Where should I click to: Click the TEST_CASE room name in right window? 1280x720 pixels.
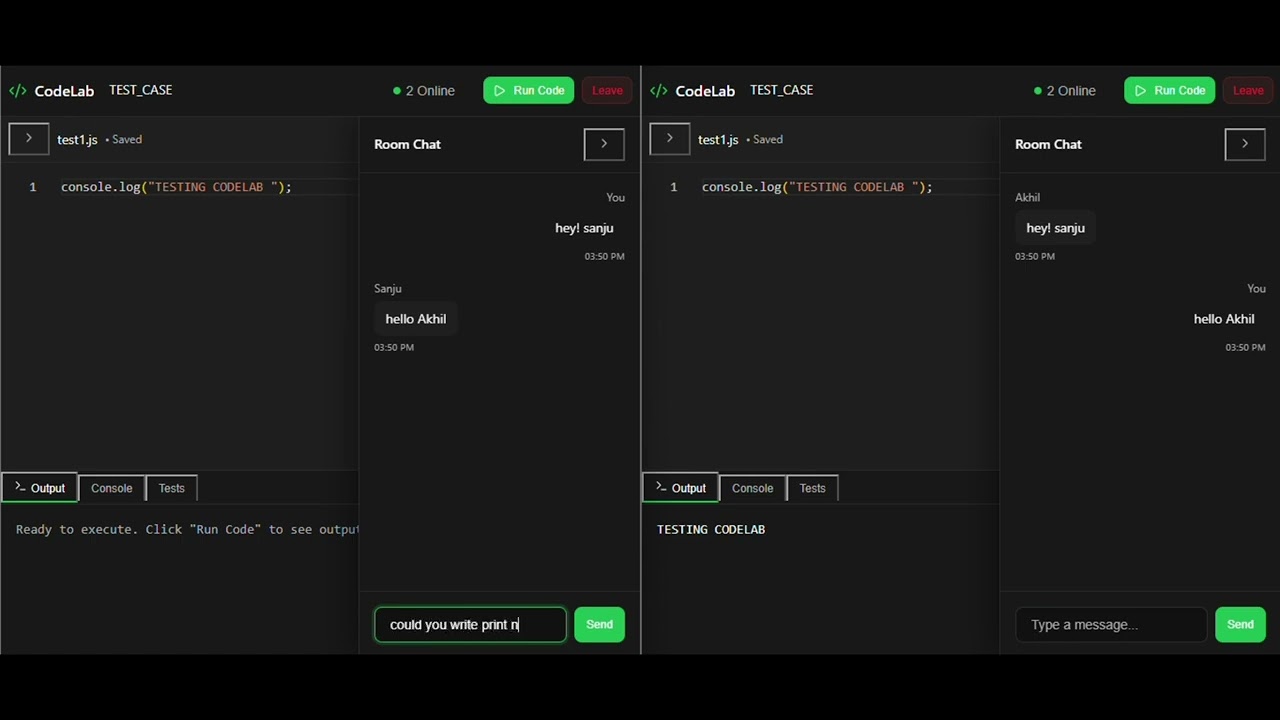point(782,90)
